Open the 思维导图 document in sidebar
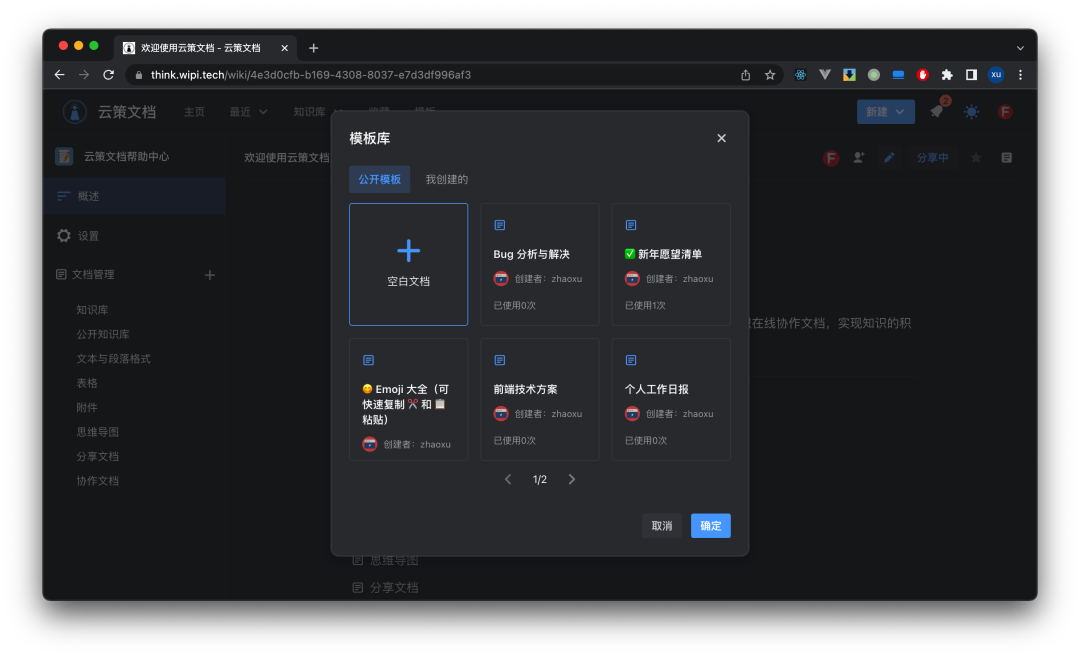 tap(97, 432)
